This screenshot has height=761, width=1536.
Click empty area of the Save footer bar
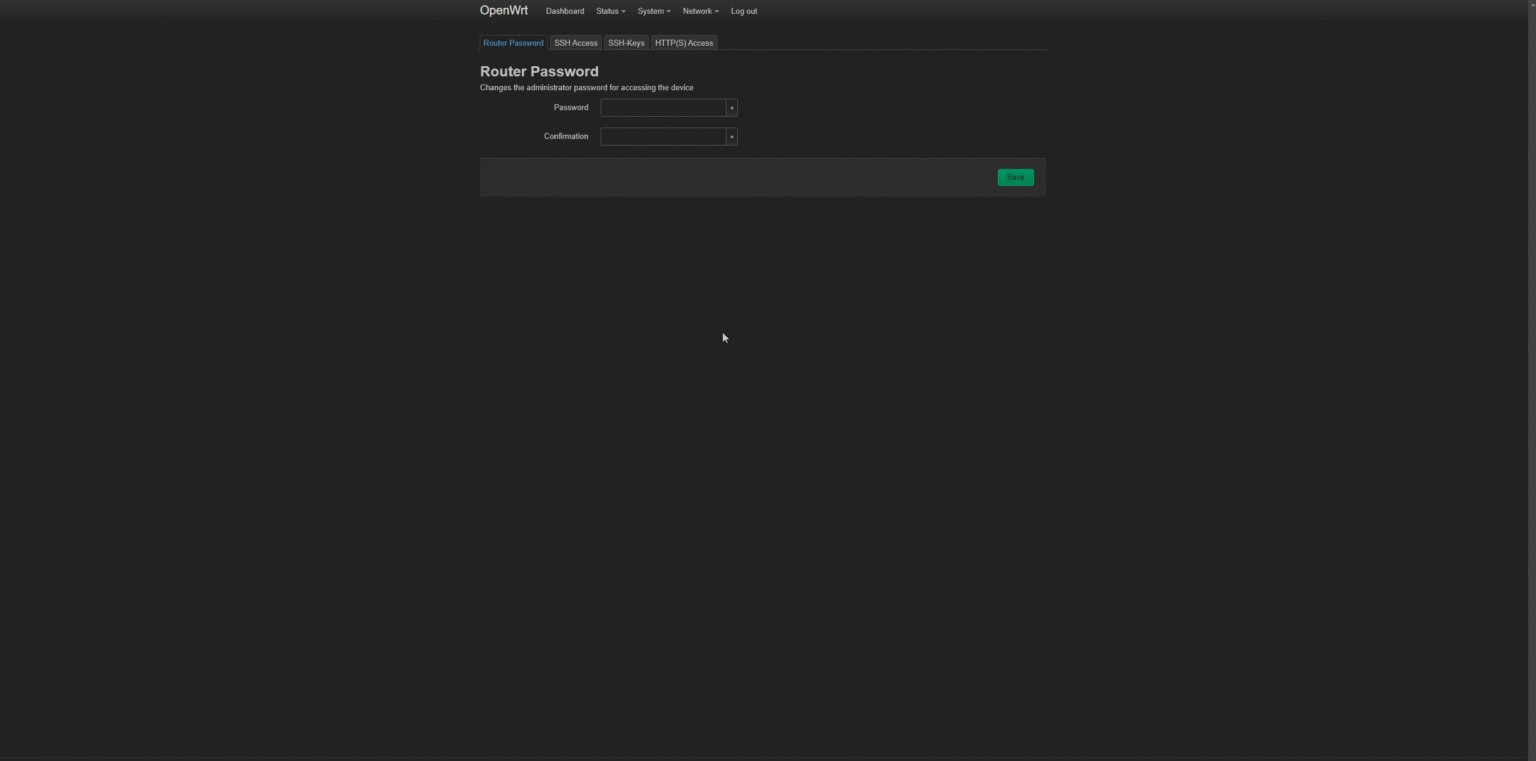point(730,178)
